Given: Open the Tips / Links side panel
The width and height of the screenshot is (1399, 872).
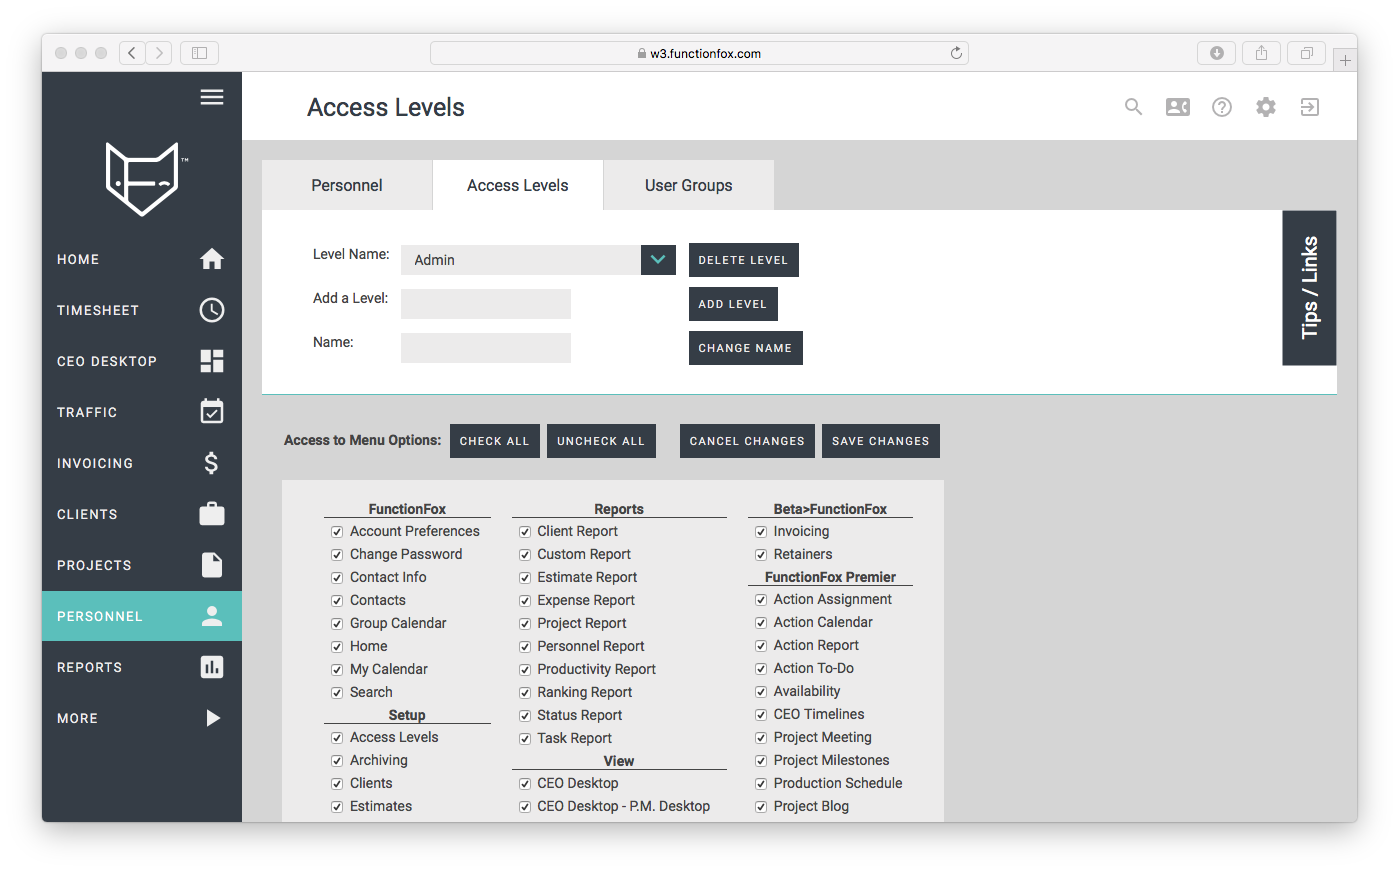Looking at the screenshot, I should [1309, 288].
